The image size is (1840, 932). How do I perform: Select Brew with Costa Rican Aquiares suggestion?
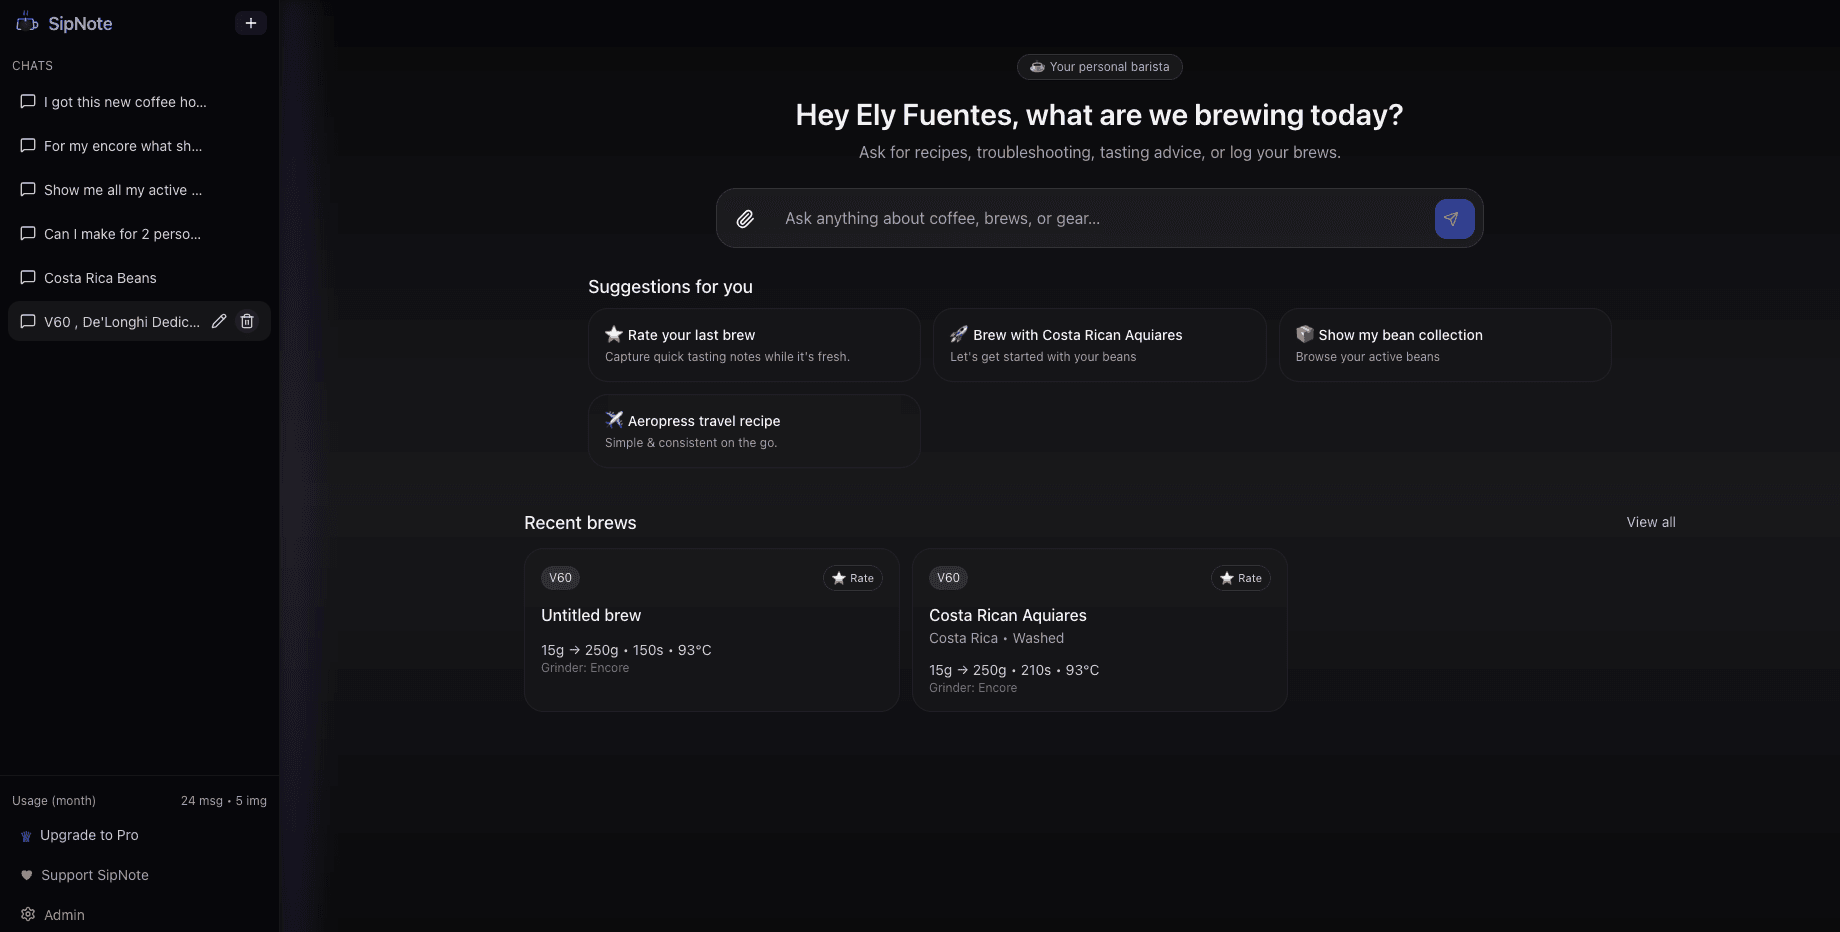pyautogui.click(x=1099, y=345)
